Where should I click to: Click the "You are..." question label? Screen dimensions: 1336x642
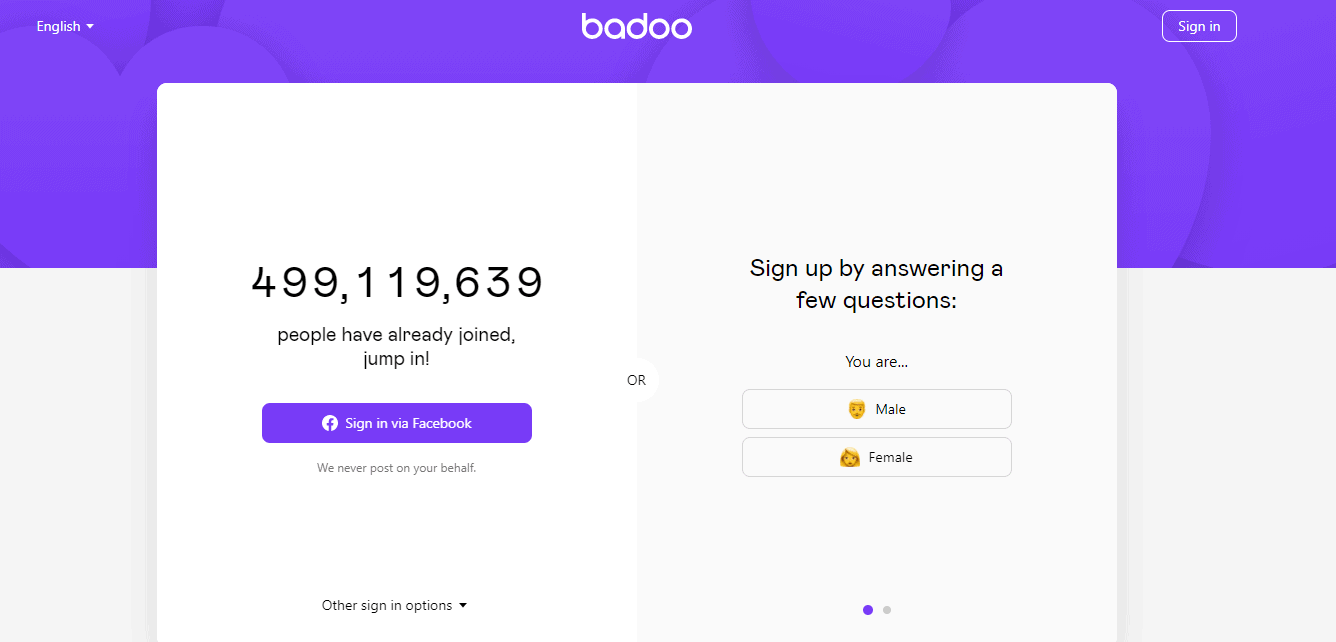pyautogui.click(x=876, y=362)
